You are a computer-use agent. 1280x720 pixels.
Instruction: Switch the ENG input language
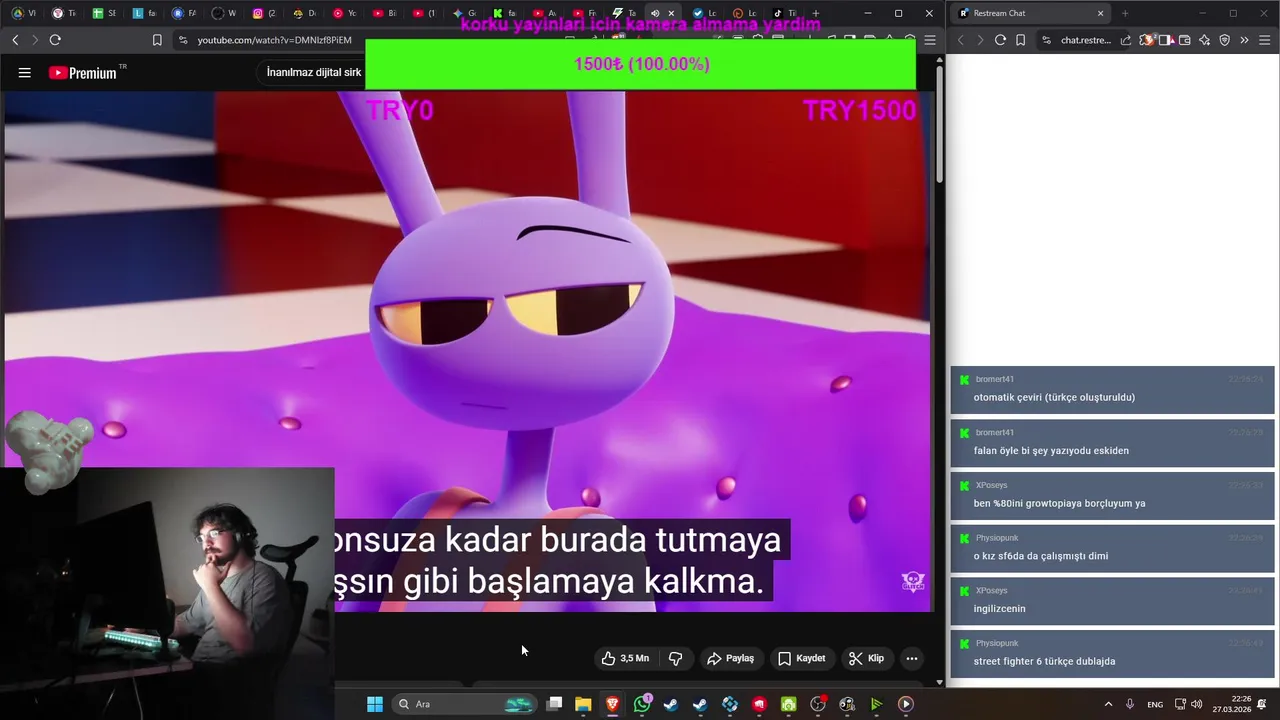[1155, 704]
